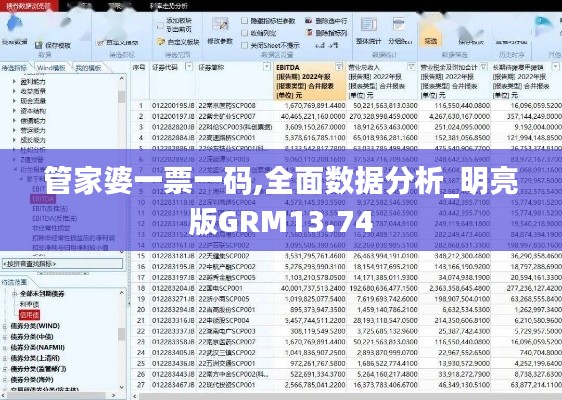This screenshot has width=562, height=400.
Task: Click the 按拼音查找指标 search field
Action: click(62, 264)
